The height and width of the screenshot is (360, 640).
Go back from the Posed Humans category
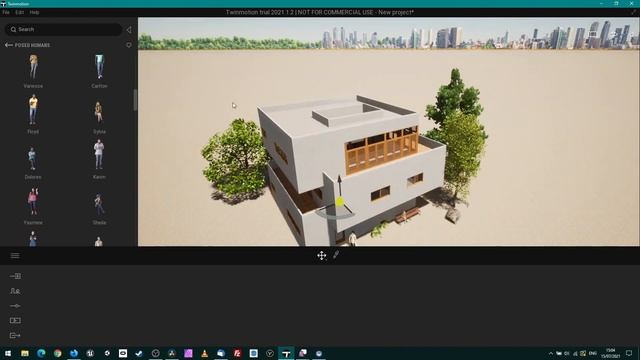(9, 45)
